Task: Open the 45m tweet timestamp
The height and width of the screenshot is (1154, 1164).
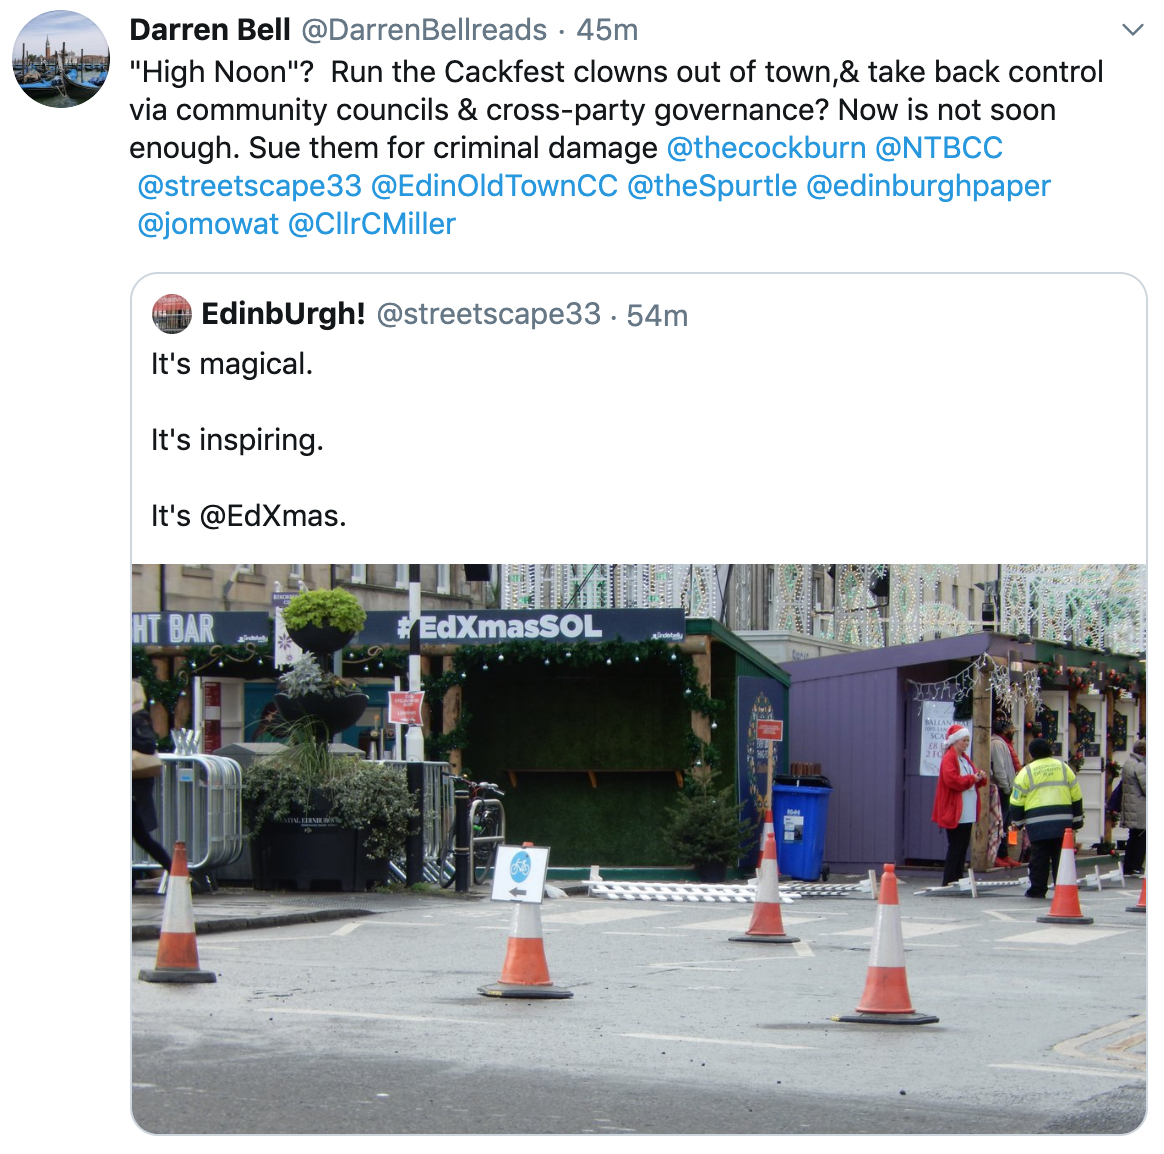Action: (x=607, y=30)
